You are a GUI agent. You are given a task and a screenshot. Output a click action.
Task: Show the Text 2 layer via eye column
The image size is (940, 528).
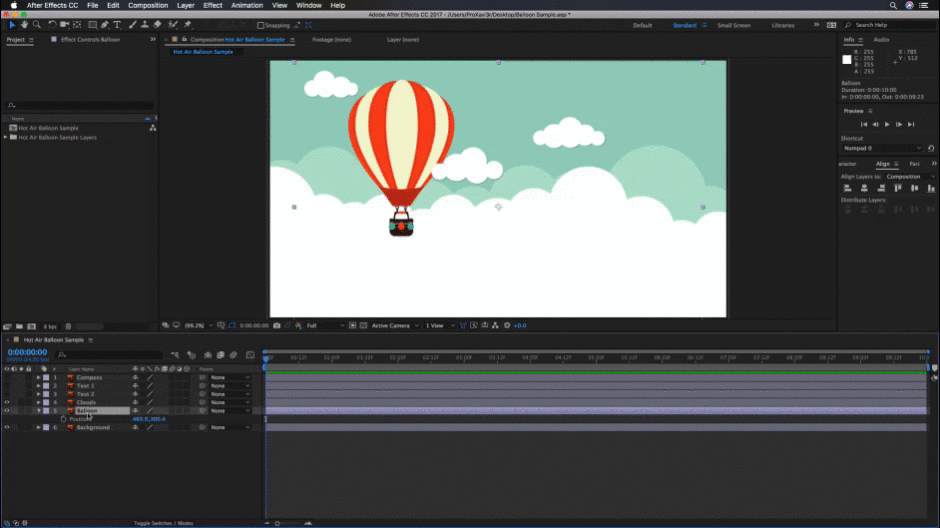click(7, 394)
